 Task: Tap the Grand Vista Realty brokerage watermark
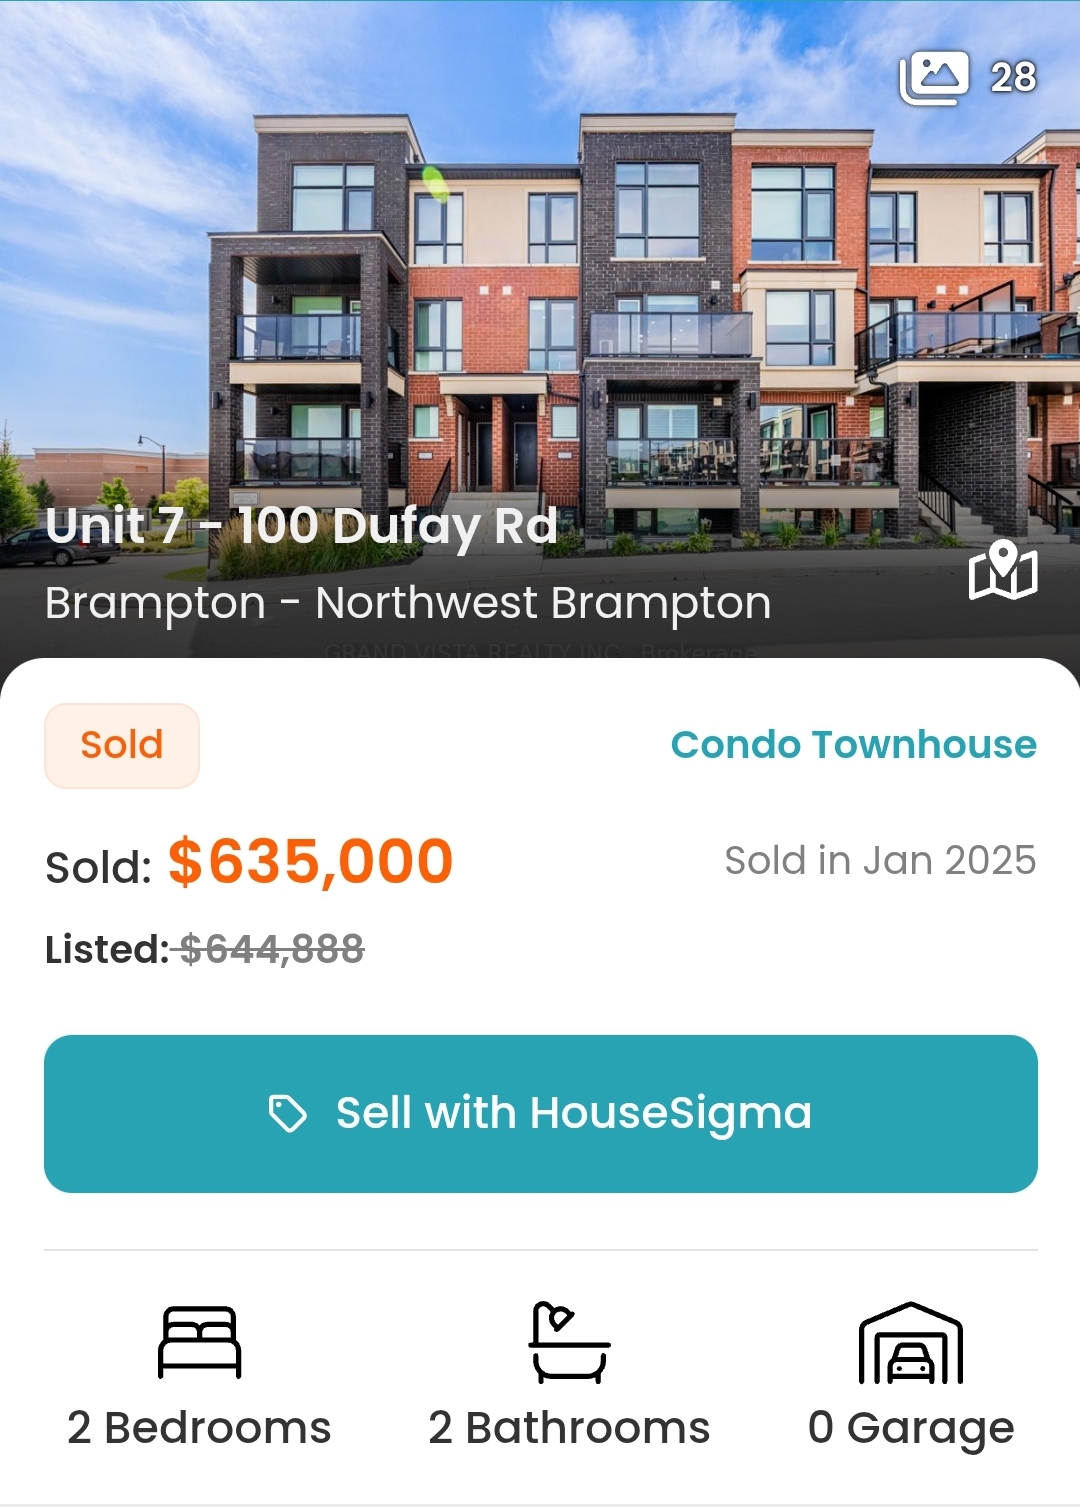point(540,651)
